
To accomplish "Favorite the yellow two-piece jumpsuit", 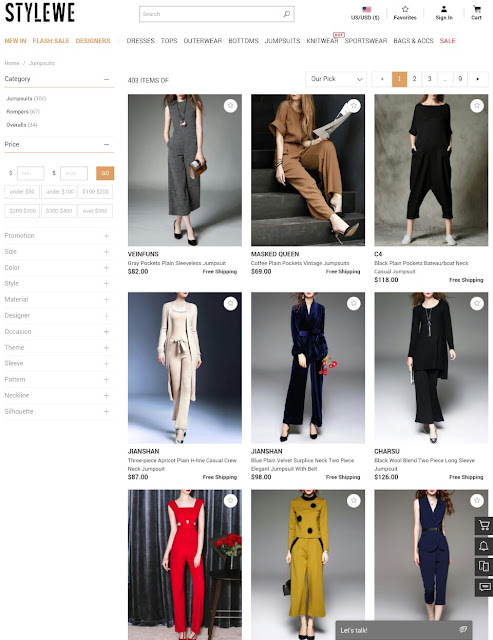I will click(354, 500).
